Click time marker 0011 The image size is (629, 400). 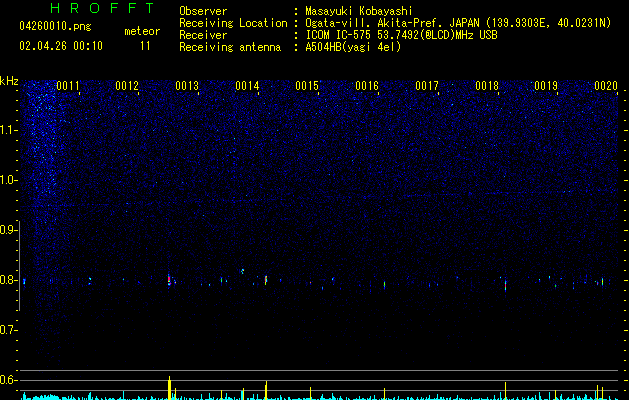coord(68,86)
